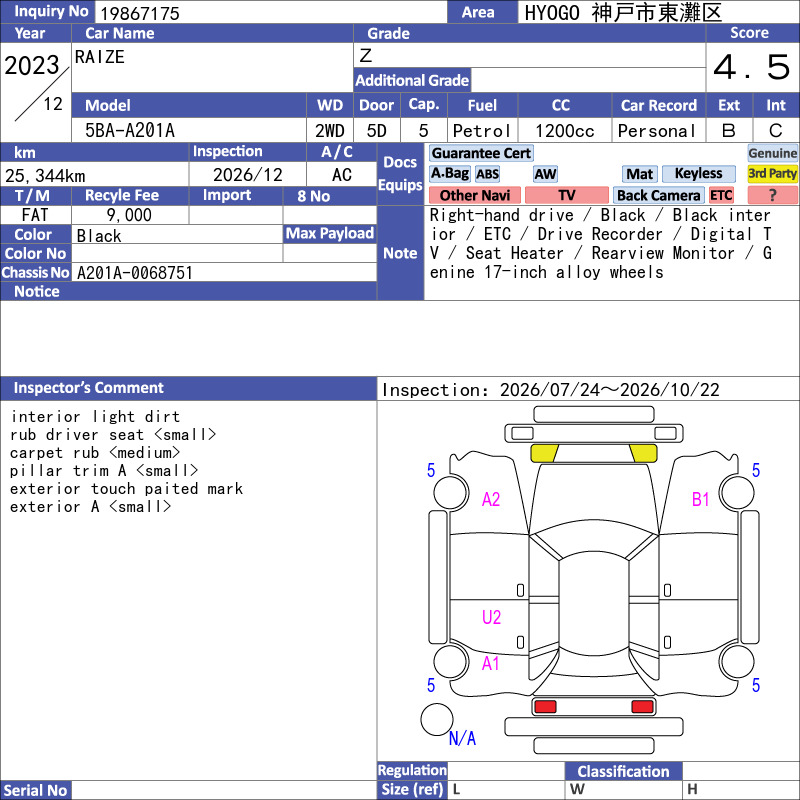Click the N/A spare tire label
This screenshot has width=800, height=800.
(x=462, y=738)
